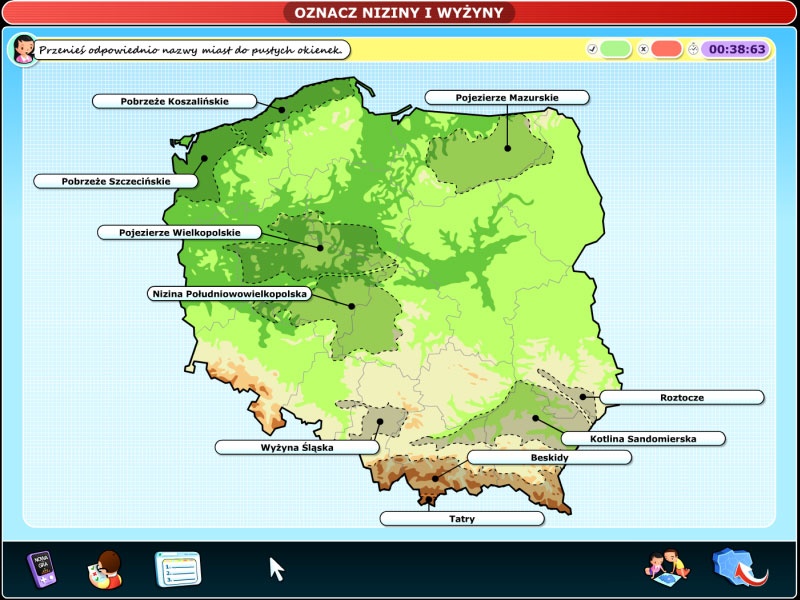Click the two kids reading map icon
This screenshot has width=800, height=600.
click(668, 567)
